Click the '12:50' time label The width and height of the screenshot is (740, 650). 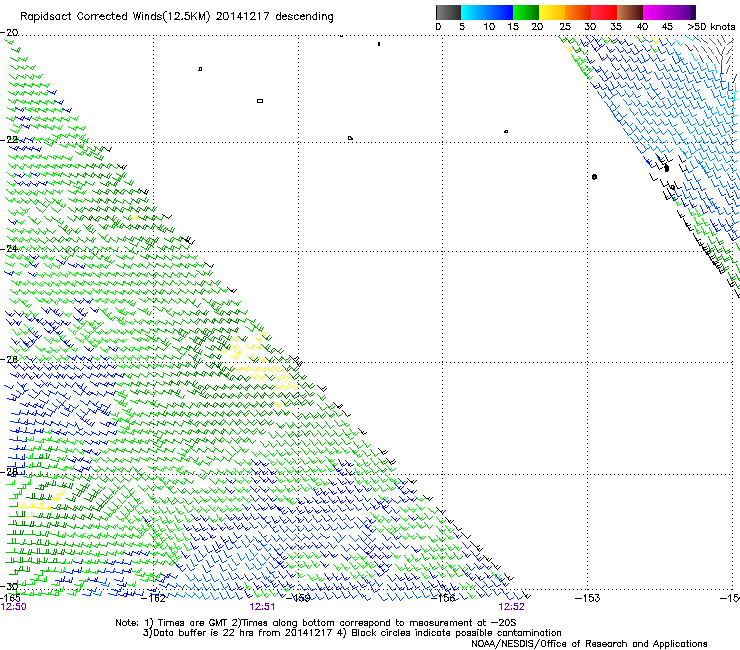click(x=14, y=607)
